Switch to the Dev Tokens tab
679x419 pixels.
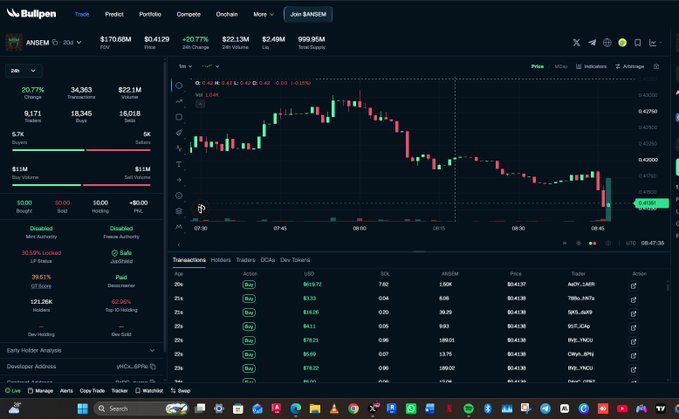pyautogui.click(x=295, y=260)
